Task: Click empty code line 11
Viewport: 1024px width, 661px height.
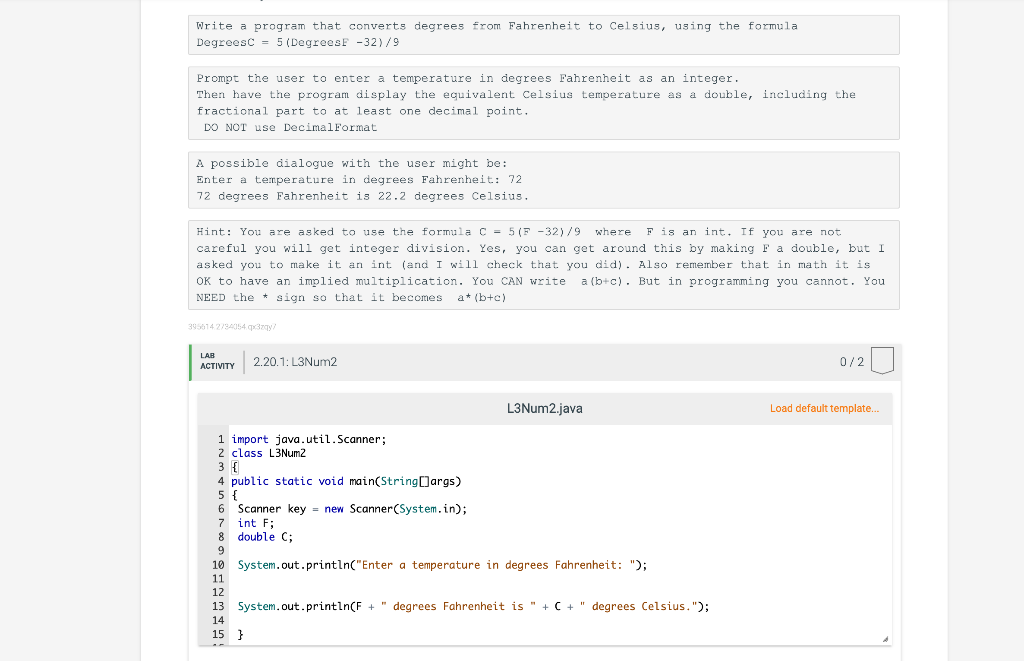Action: point(560,579)
